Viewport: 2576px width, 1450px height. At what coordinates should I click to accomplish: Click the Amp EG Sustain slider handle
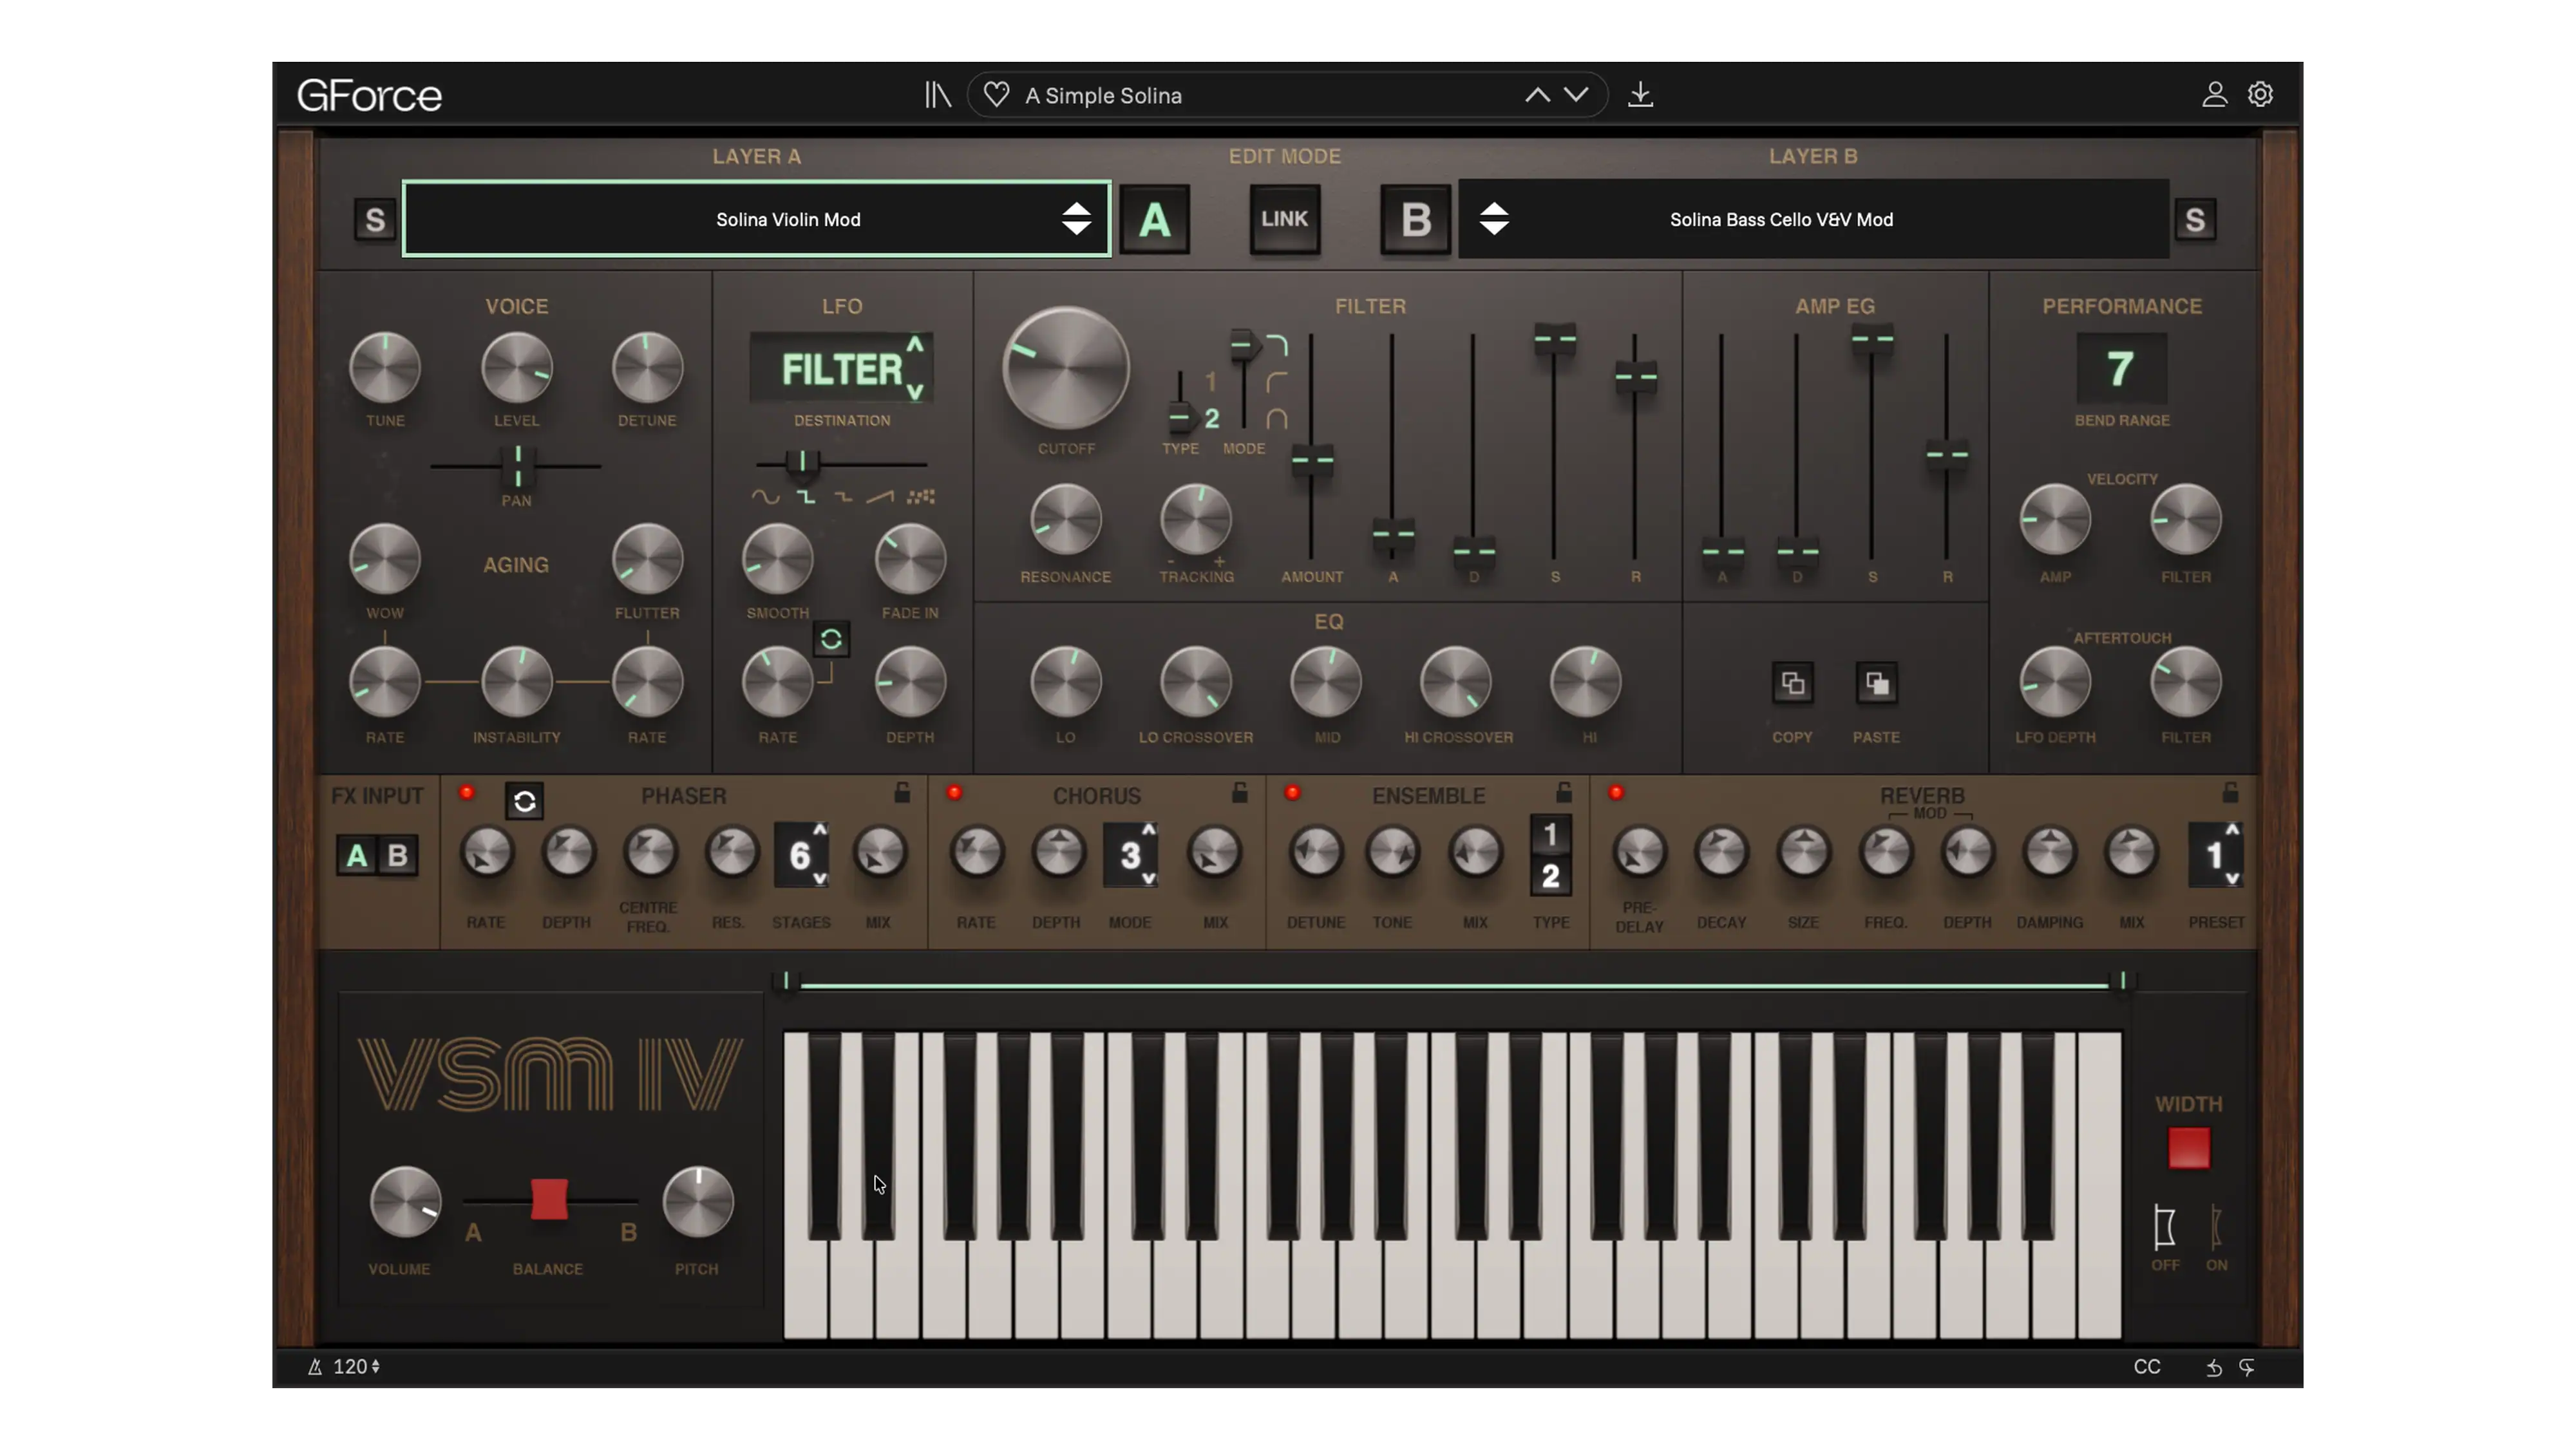coord(1871,340)
